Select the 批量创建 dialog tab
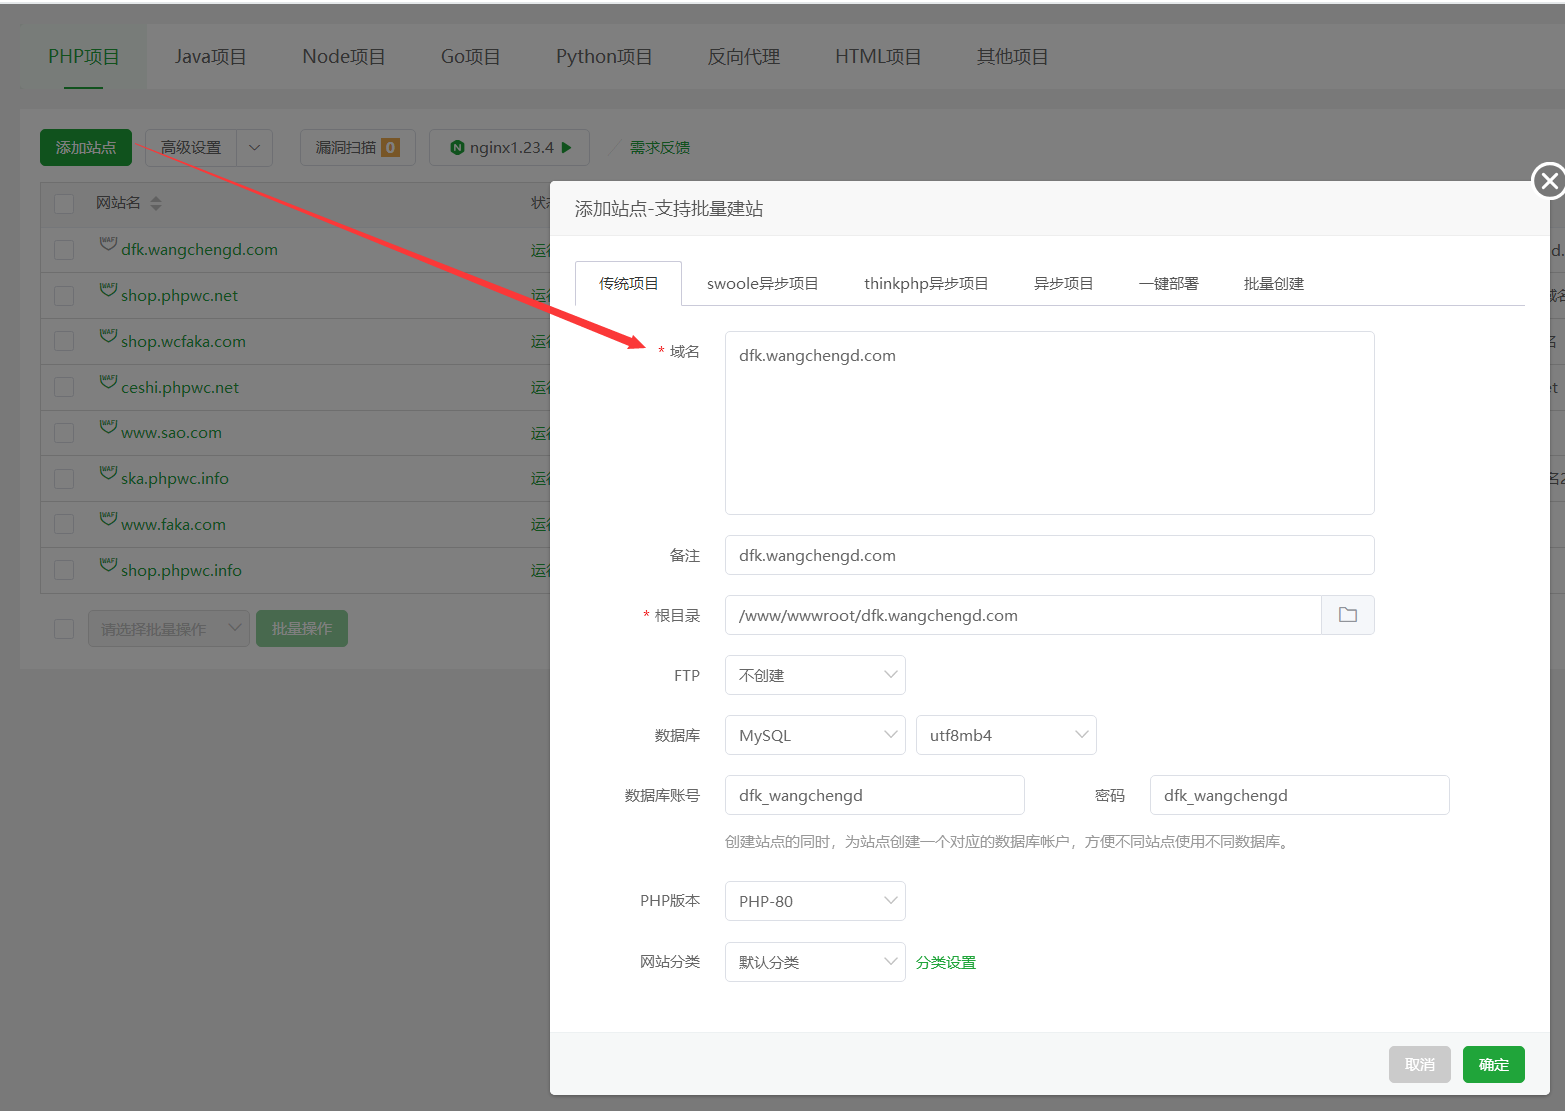 pyautogui.click(x=1273, y=284)
